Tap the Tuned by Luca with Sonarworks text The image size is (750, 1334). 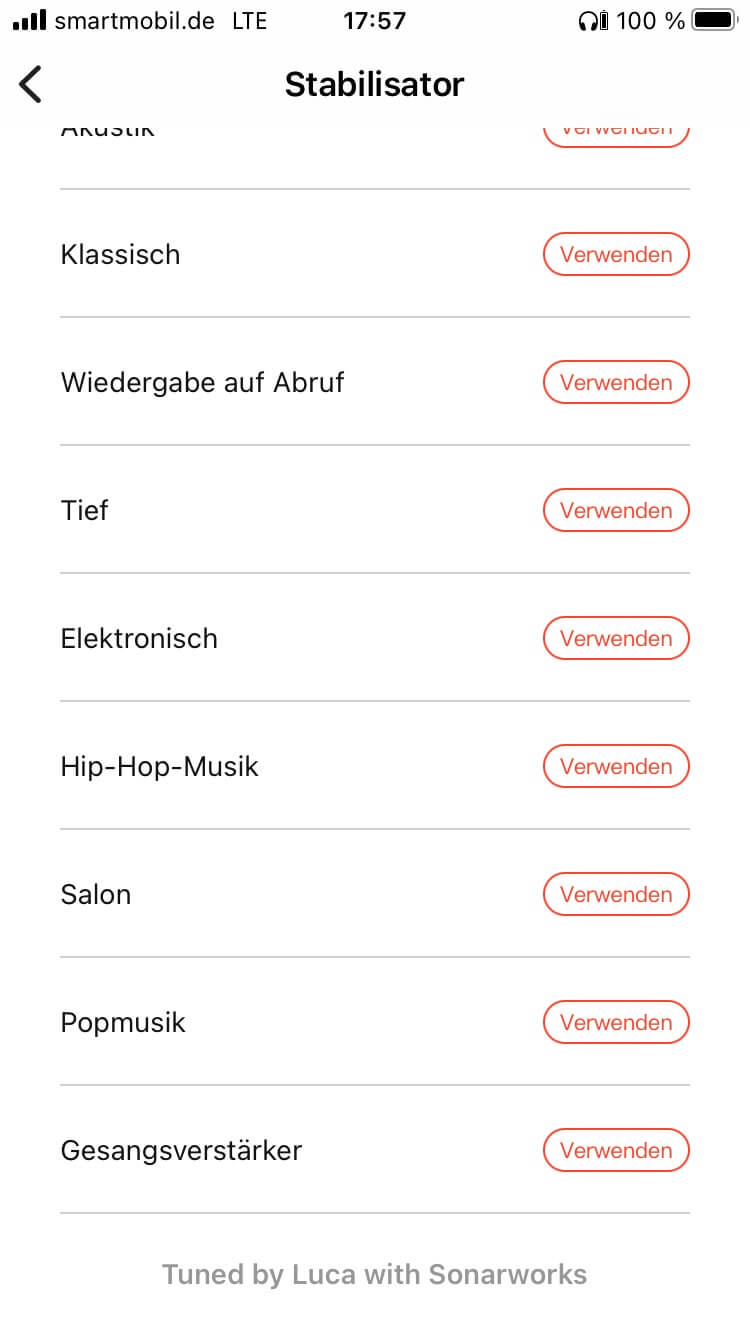(x=374, y=1275)
